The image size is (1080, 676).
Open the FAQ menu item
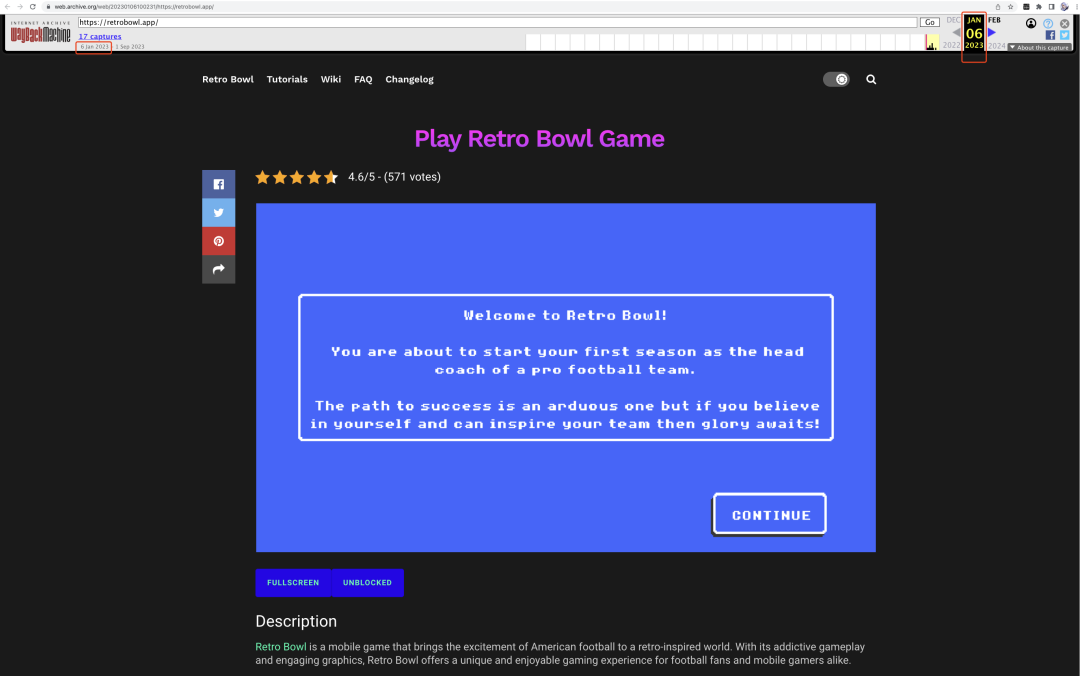click(x=363, y=79)
